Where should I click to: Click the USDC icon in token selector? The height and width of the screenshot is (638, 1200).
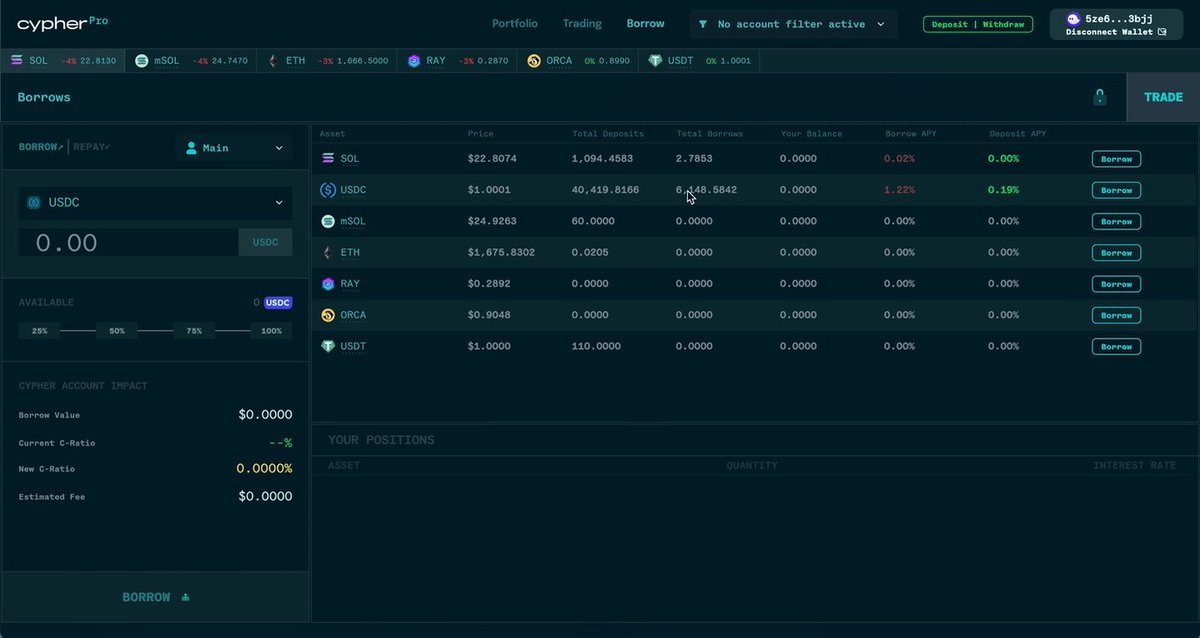33,203
